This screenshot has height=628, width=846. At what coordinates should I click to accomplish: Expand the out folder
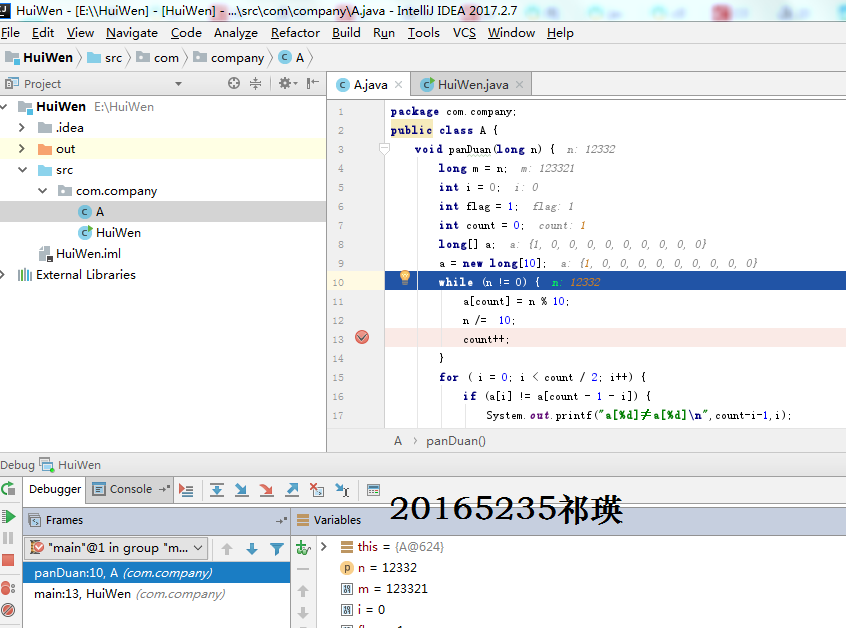coord(22,149)
